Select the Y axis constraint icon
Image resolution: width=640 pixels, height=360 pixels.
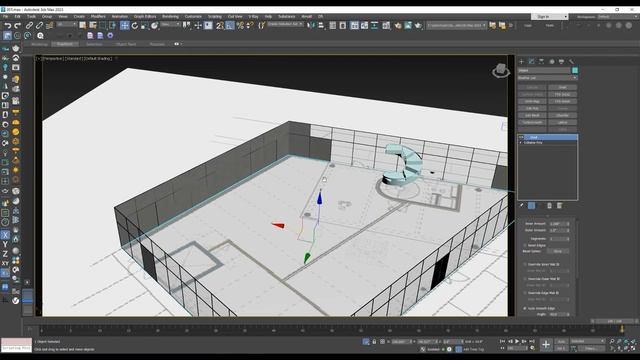coord(5,244)
